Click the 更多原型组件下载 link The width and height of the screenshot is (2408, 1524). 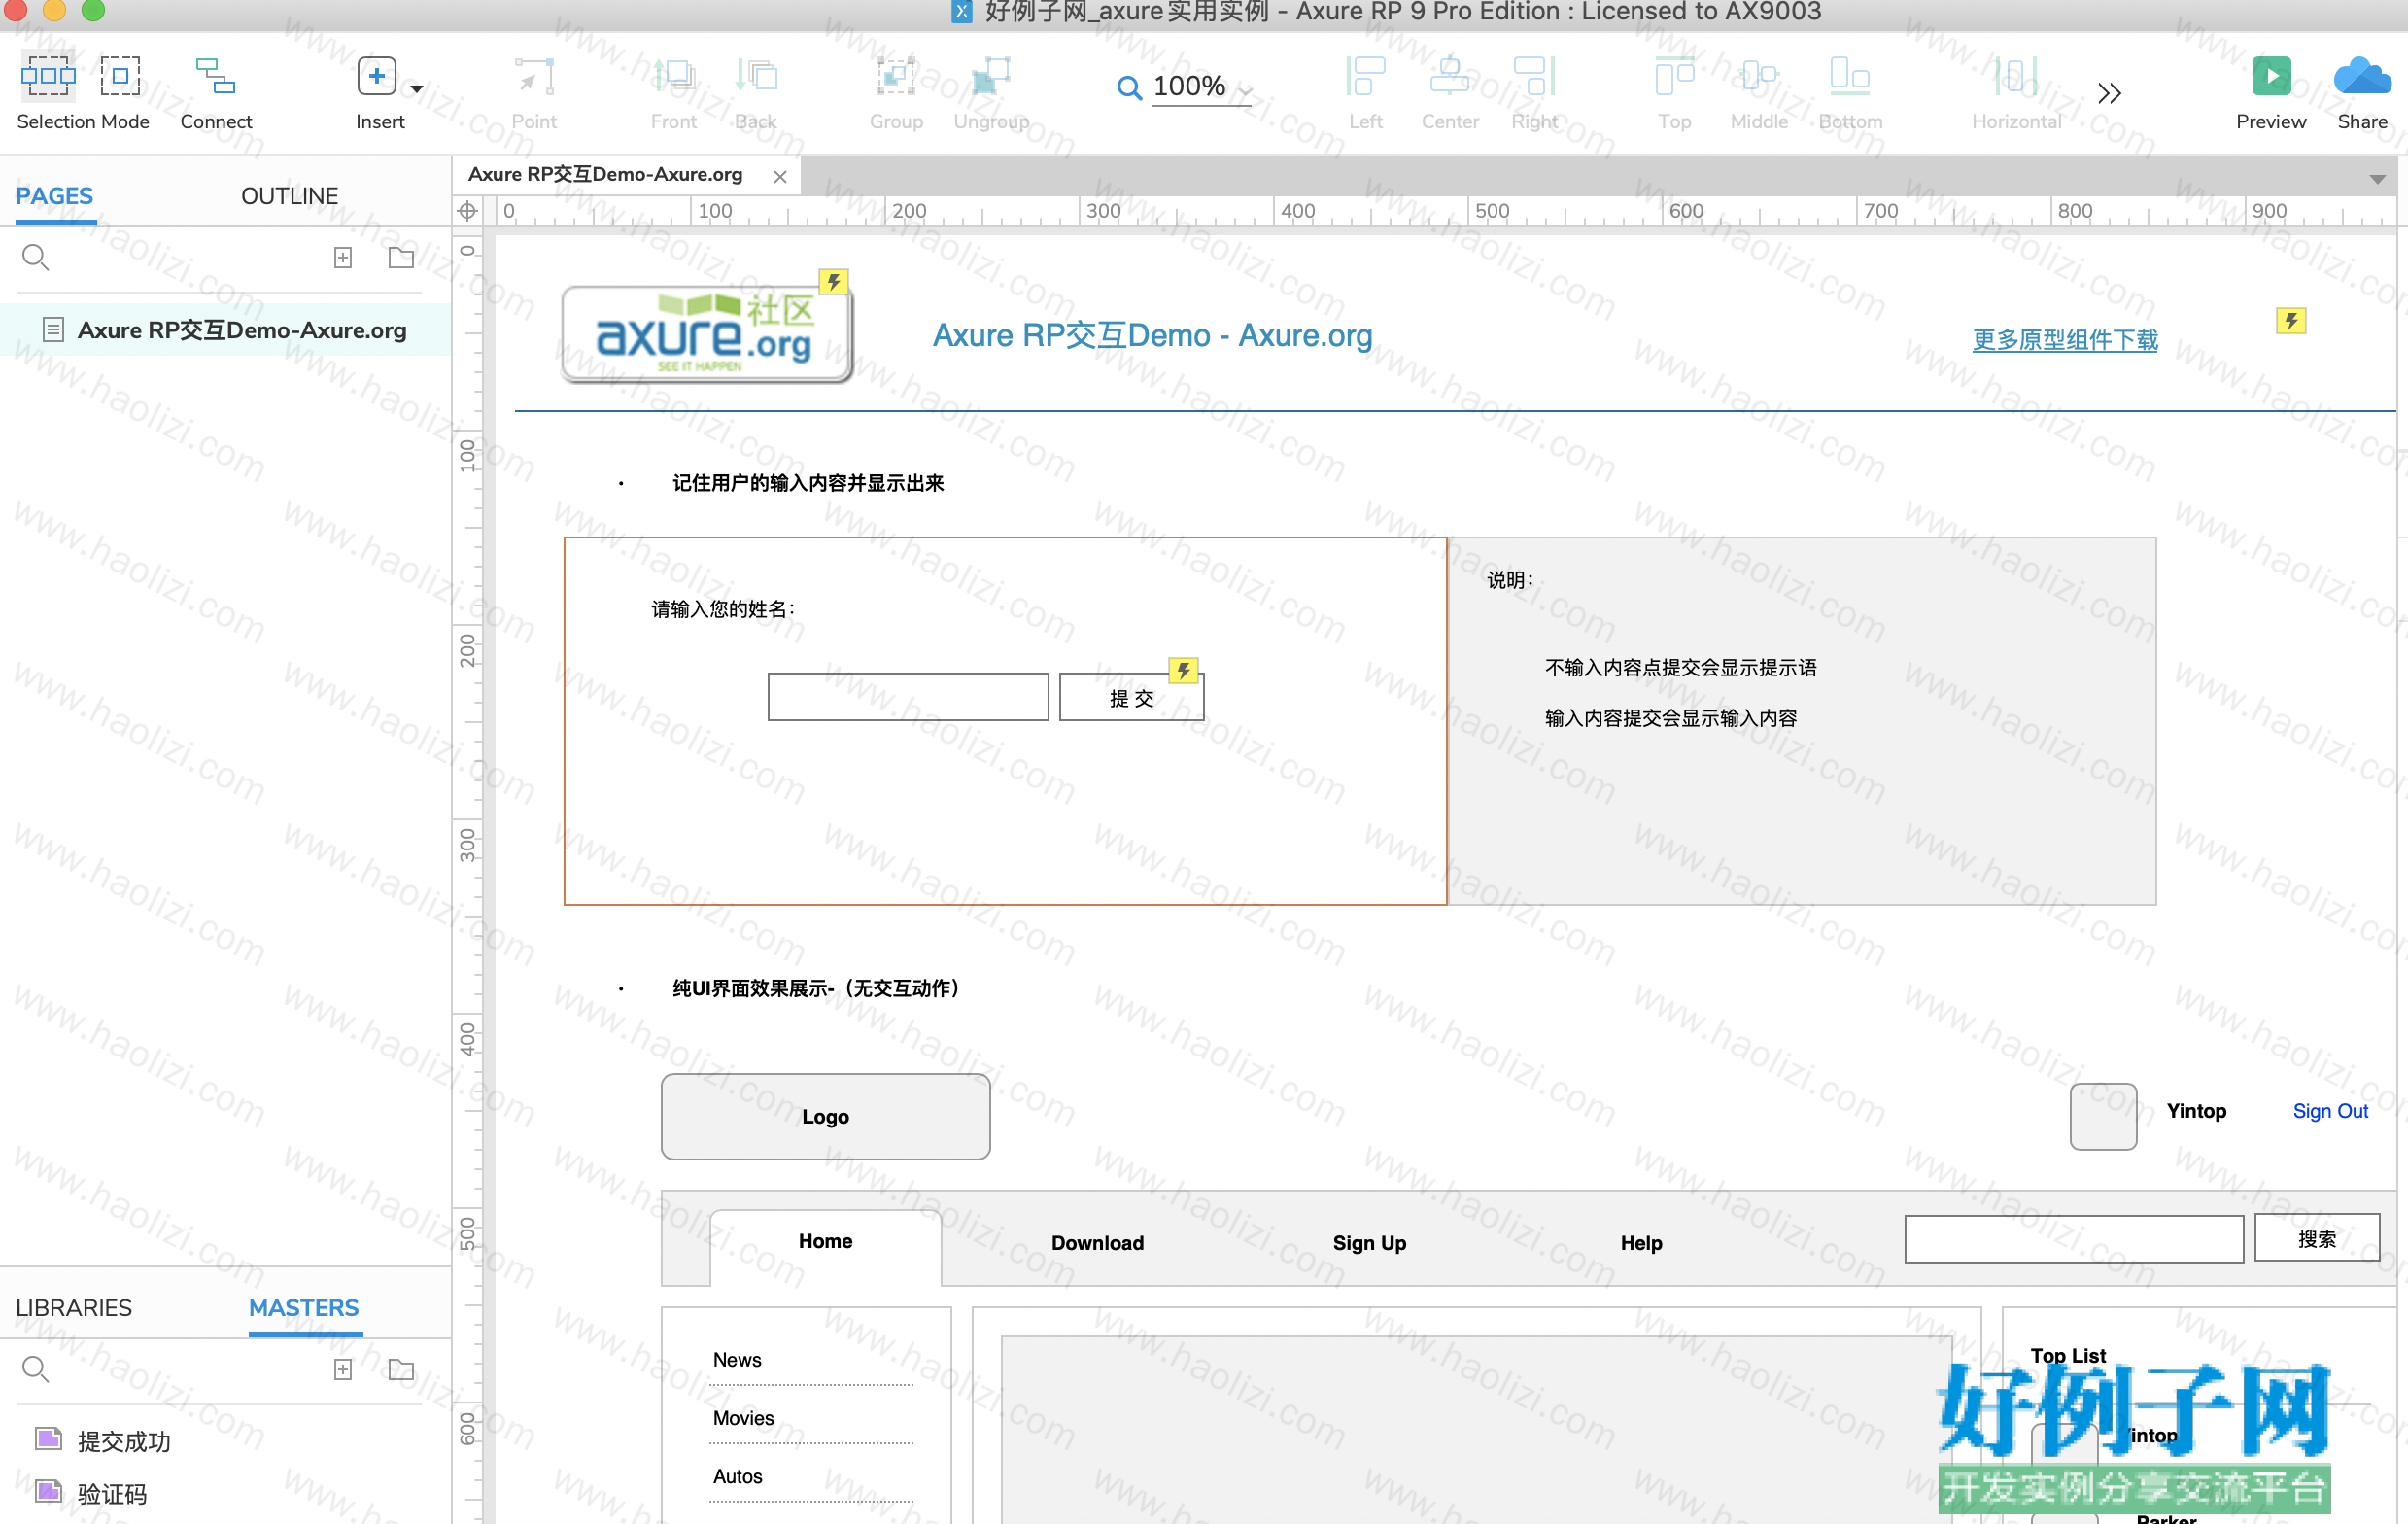(2064, 340)
